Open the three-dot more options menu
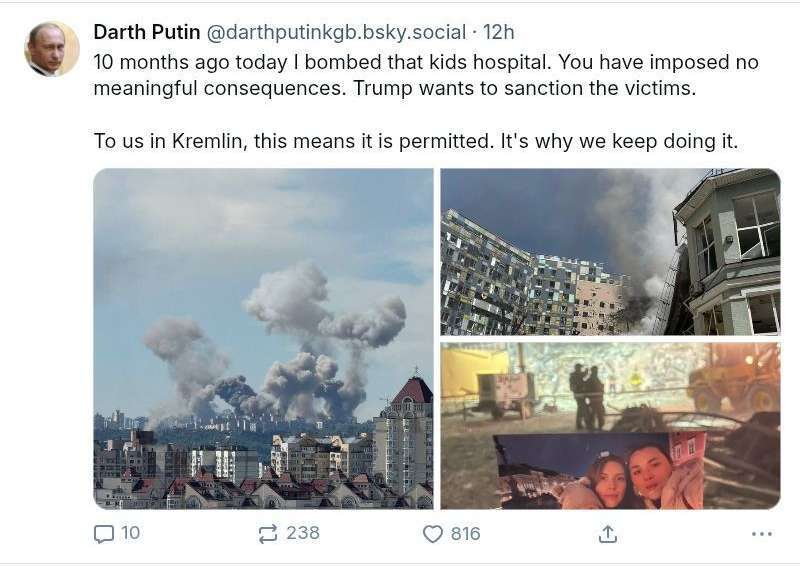Image resolution: width=800 pixels, height=566 pixels. pos(762,534)
